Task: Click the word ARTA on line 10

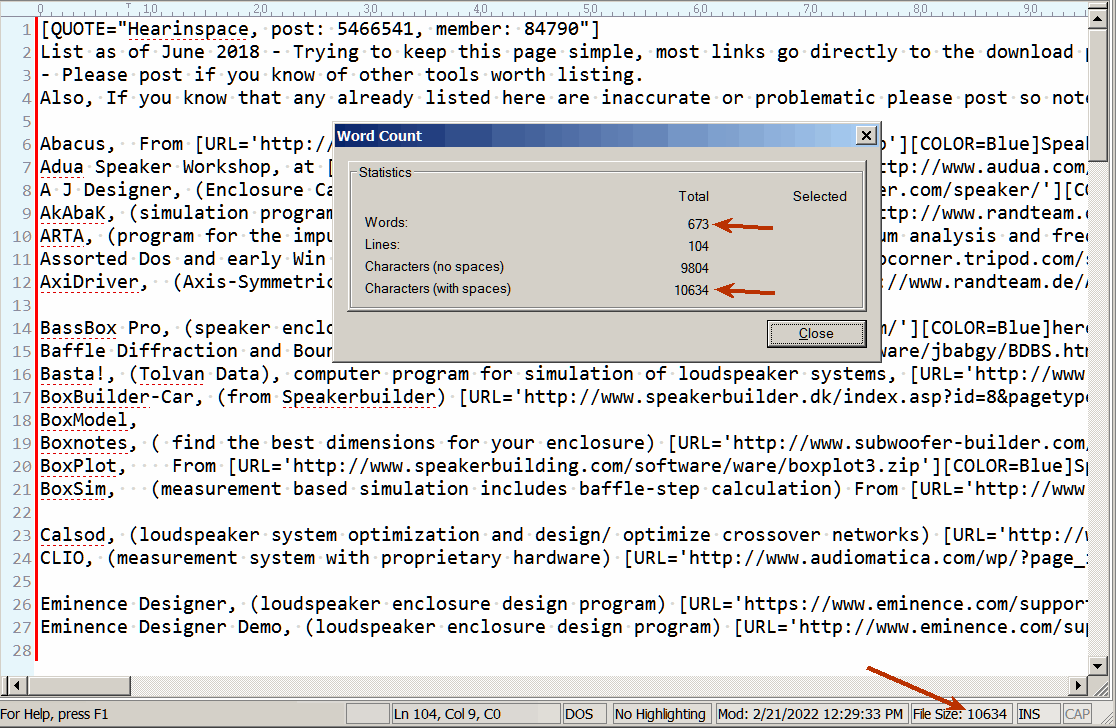Action: 62,236
